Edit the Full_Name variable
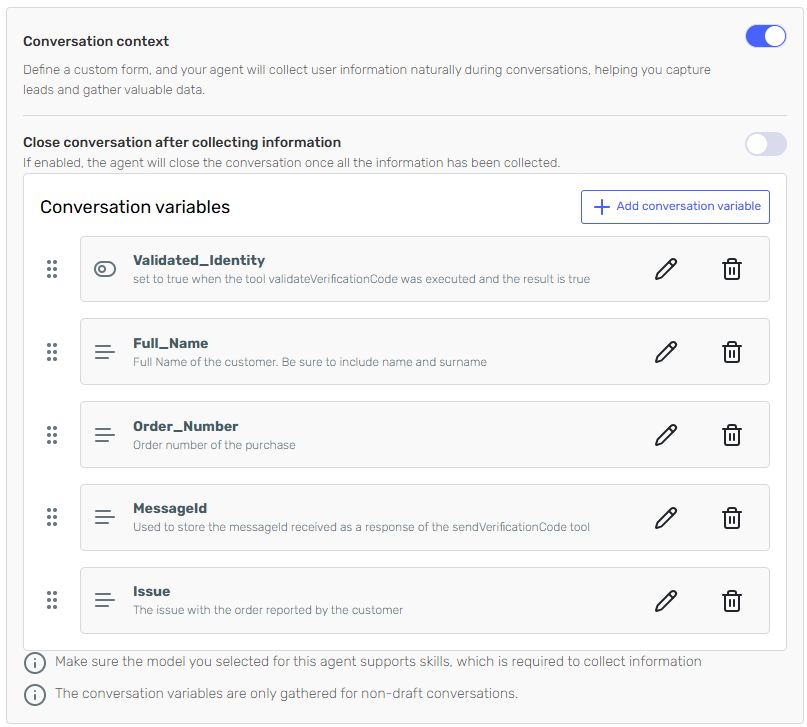The width and height of the screenshot is (807, 727). tap(666, 352)
